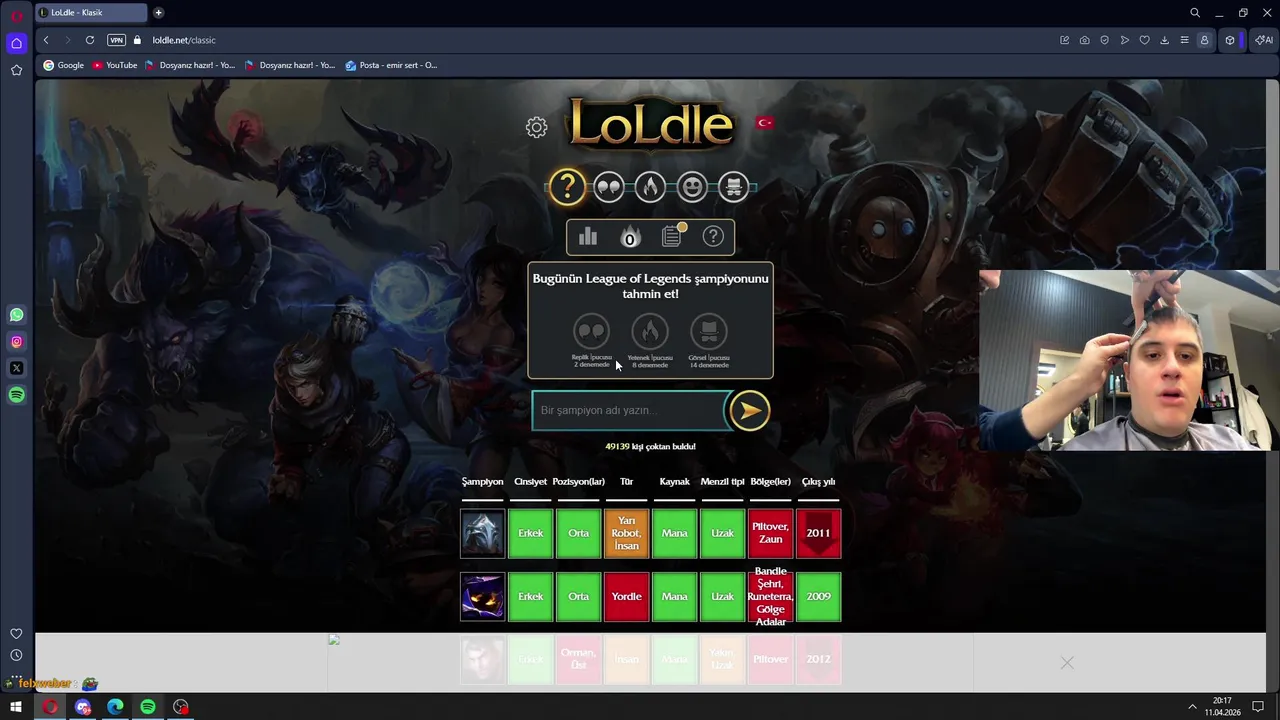
Task: Switch to Quote mode in top mode row
Action: point(608,187)
